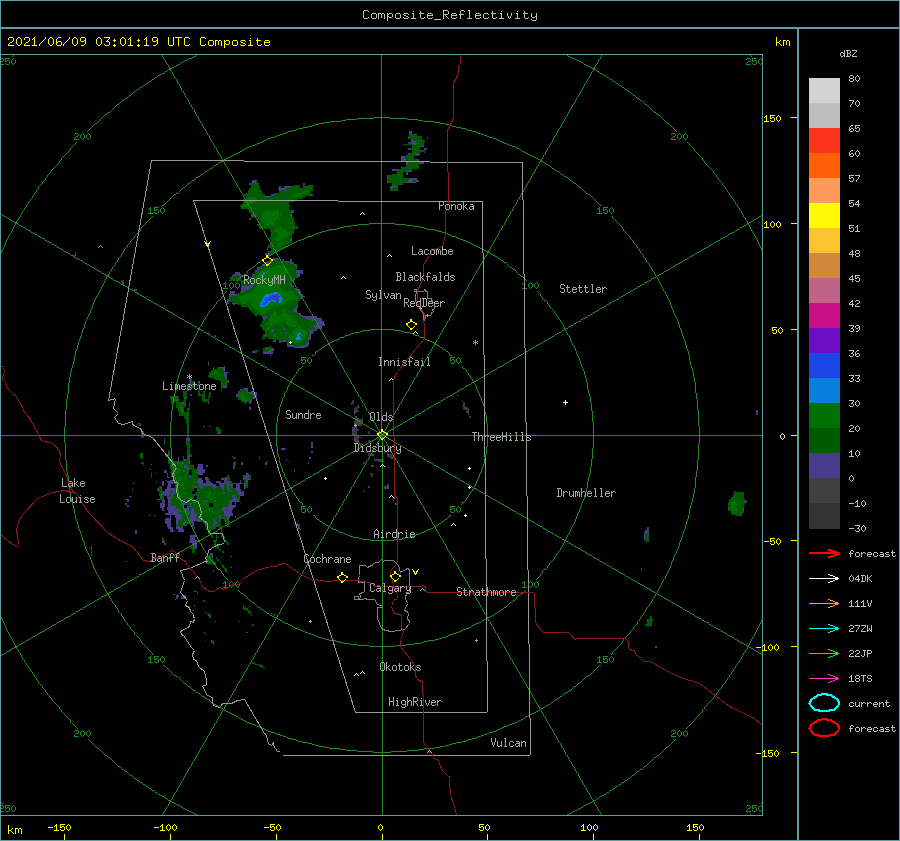
Task: Pick the purple 36 dBZ color swatch
Action: point(824,340)
